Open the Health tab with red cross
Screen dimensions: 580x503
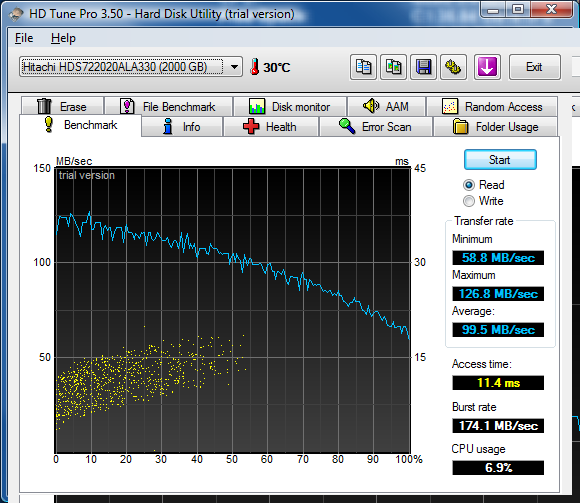pyautogui.click(x=271, y=127)
